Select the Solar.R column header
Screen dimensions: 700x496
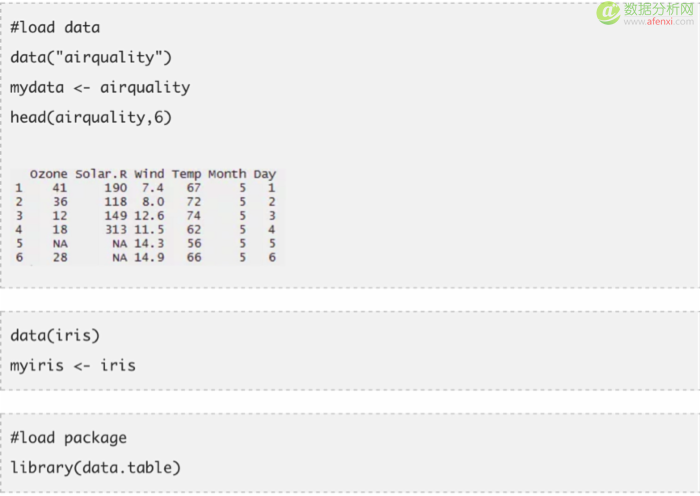[x=101, y=174]
